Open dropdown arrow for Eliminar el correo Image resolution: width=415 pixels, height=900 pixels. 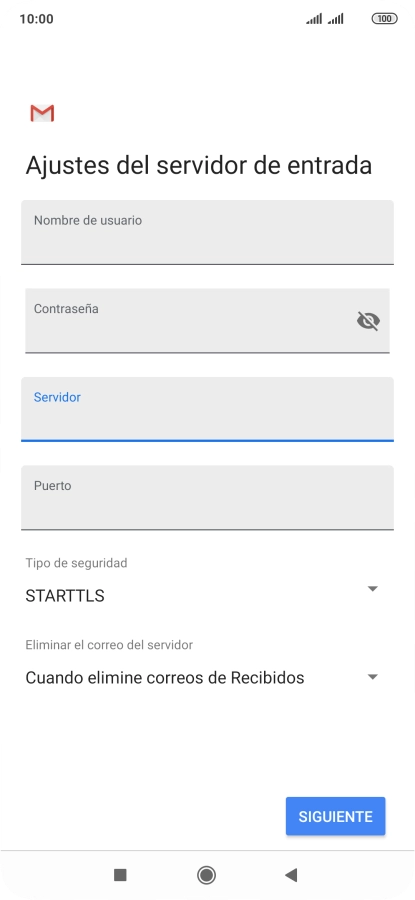(373, 677)
